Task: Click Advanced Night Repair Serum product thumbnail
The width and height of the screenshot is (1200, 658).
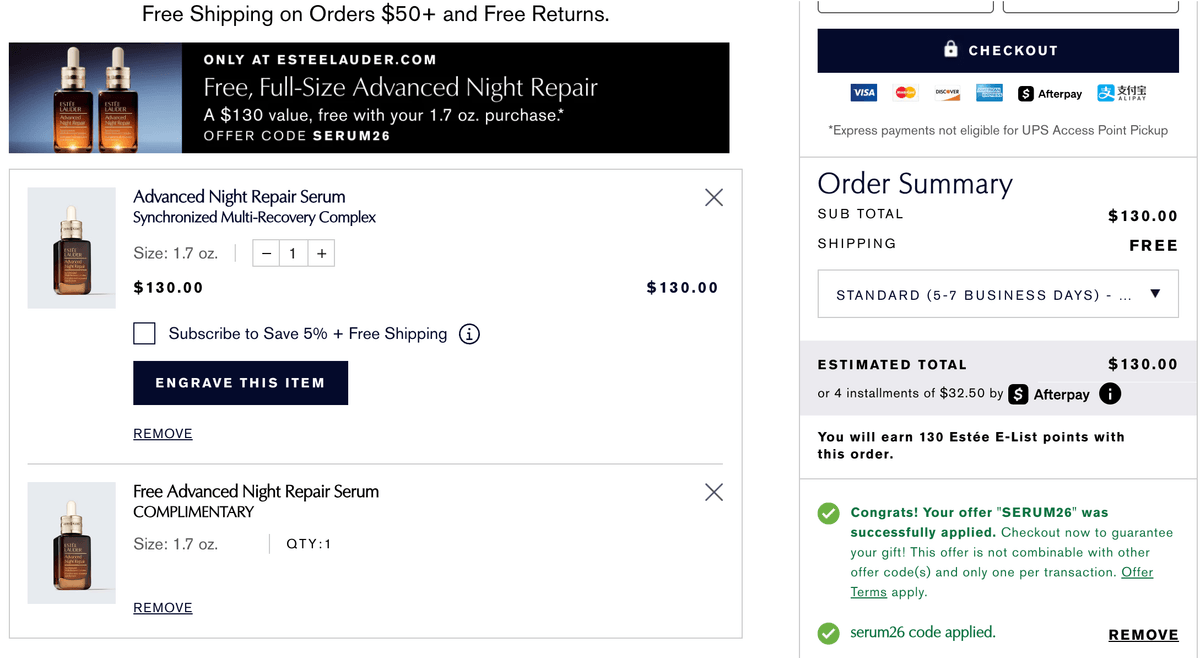Action: coord(71,248)
